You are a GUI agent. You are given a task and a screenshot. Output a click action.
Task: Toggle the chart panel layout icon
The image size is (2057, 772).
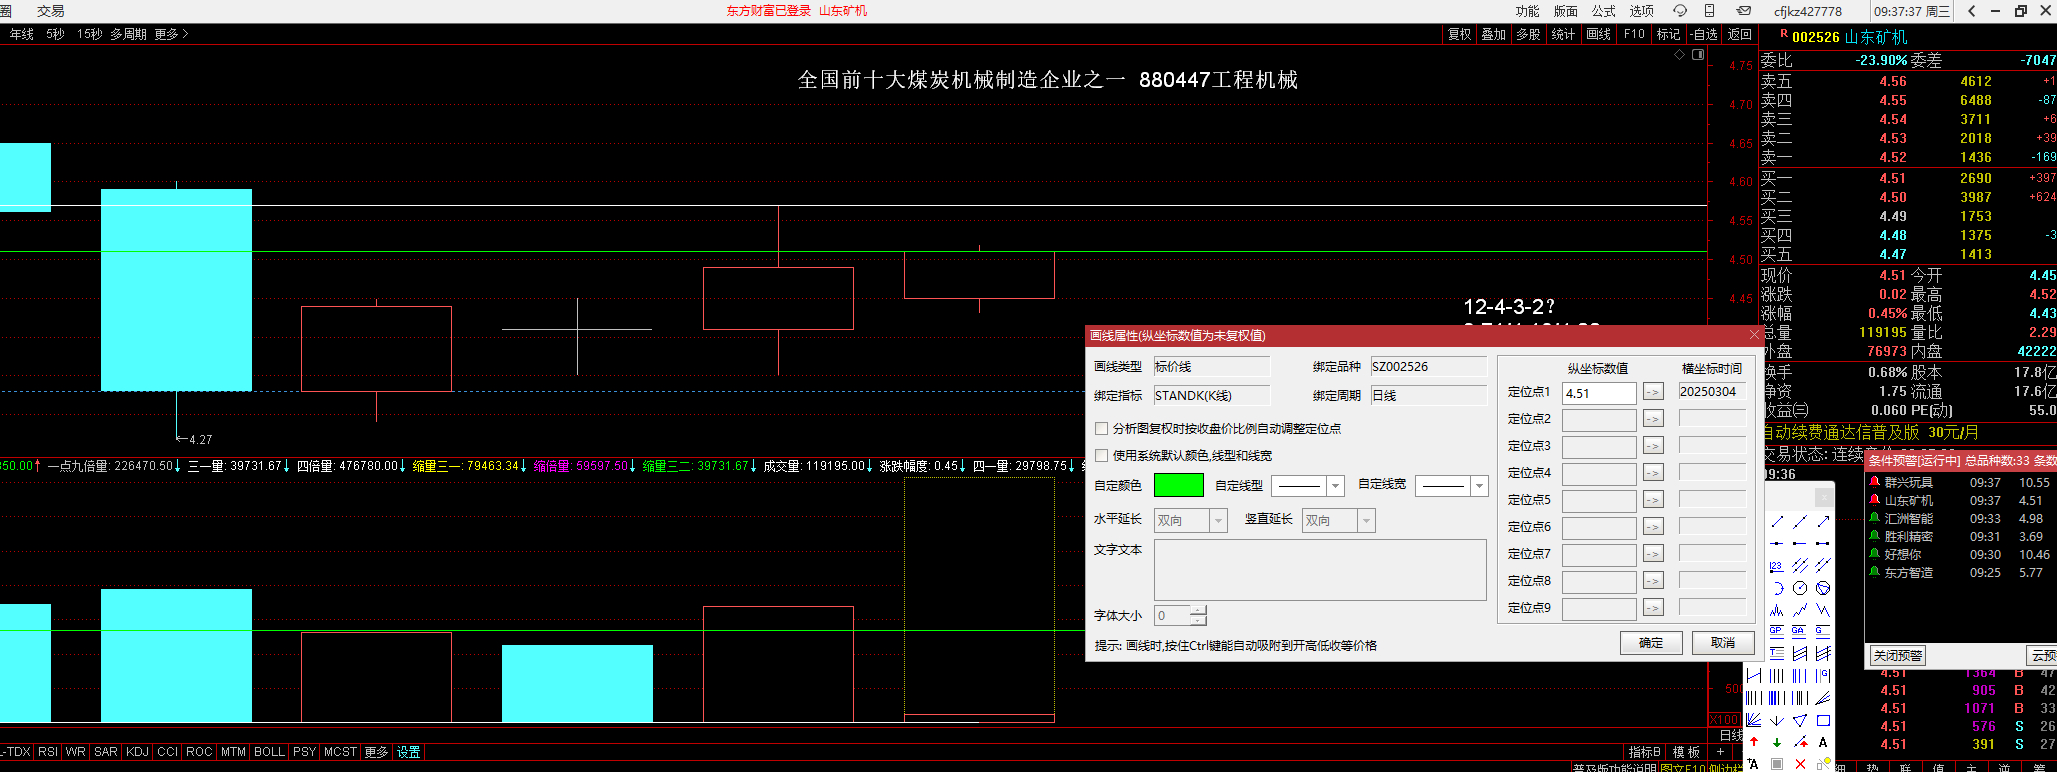pos(1698,55)
